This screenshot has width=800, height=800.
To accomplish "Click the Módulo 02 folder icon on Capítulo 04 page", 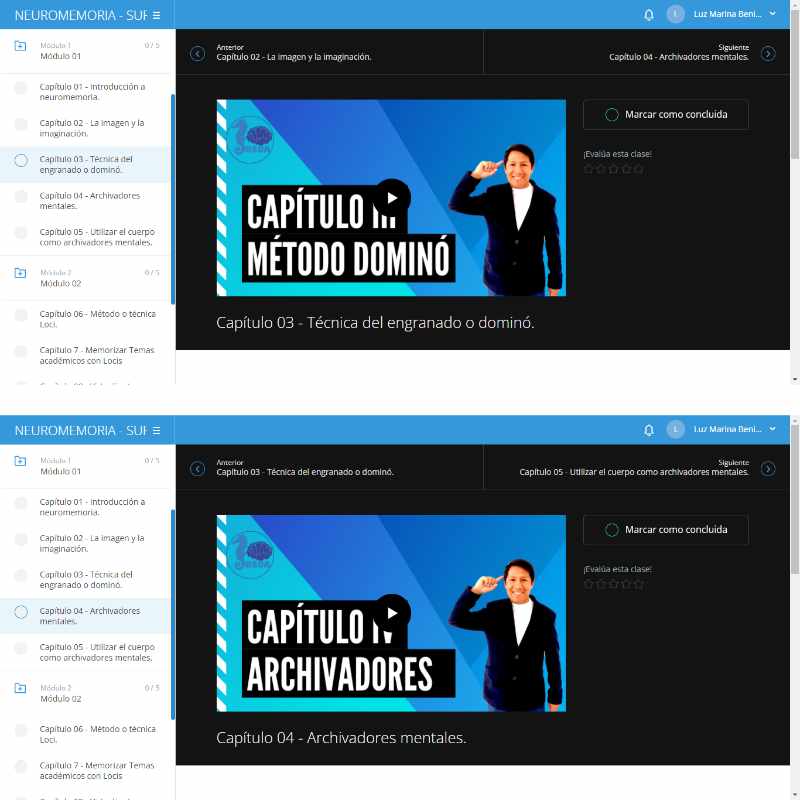I will [x=20, y=688].
